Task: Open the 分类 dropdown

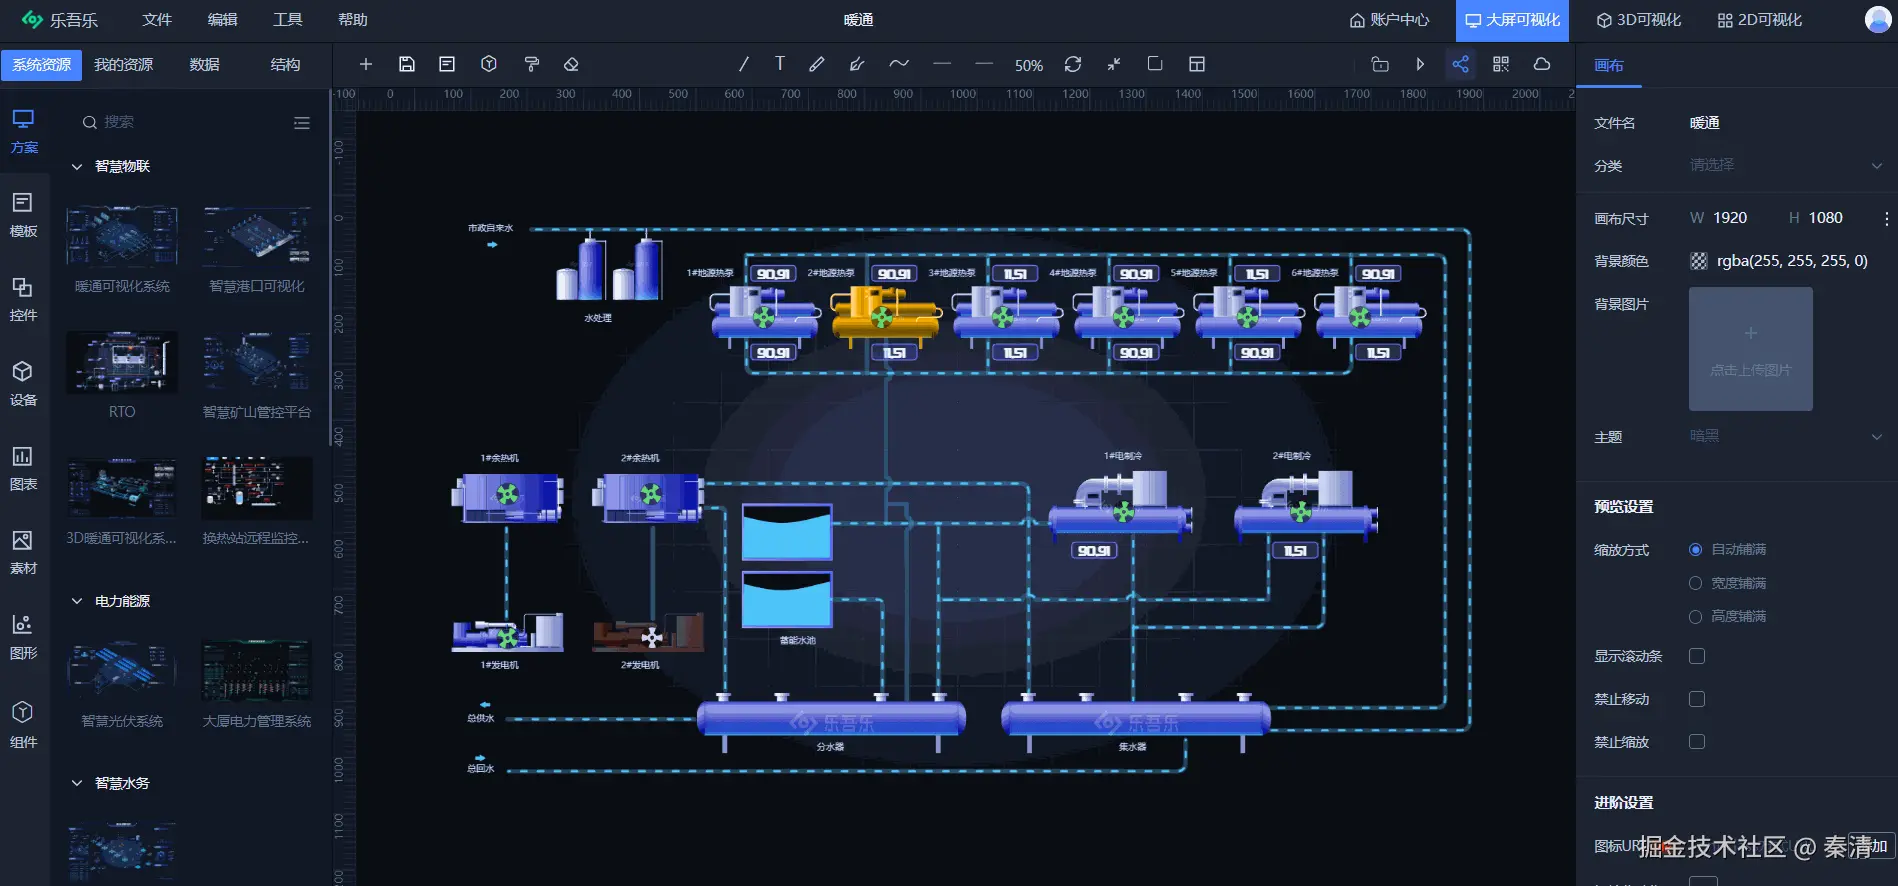Action: 1785,165
